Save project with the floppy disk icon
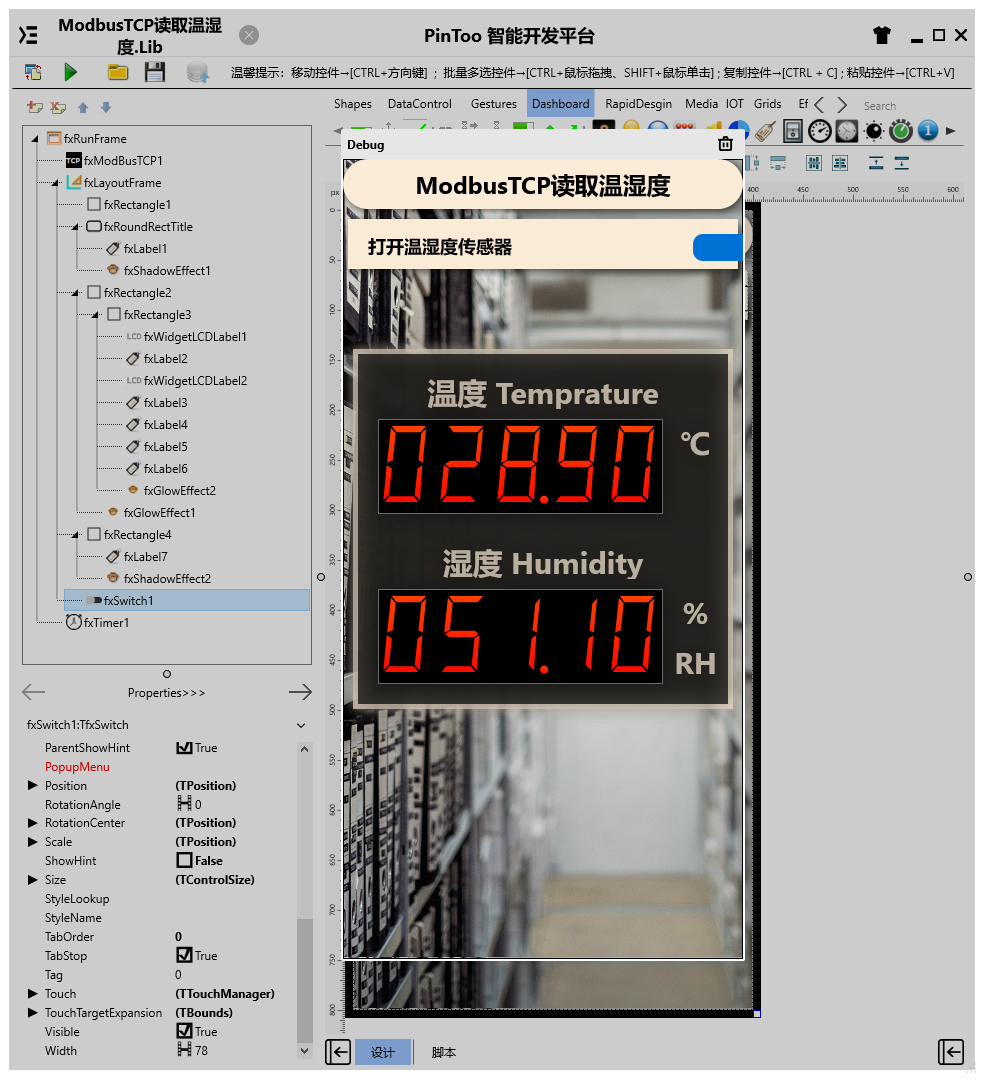The height and width of the screenshot is (1079, 984). (155, 72)
